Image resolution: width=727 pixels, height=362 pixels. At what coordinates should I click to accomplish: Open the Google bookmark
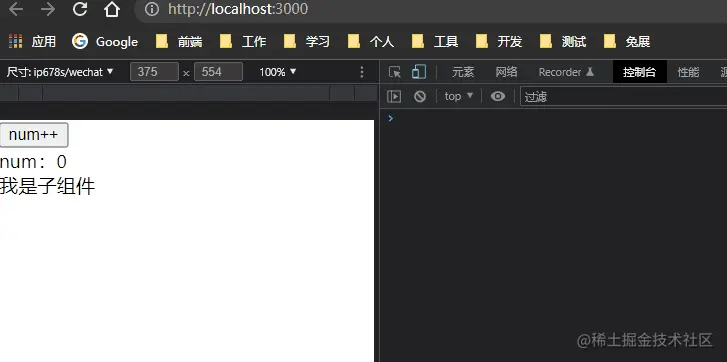click(105, 42)
